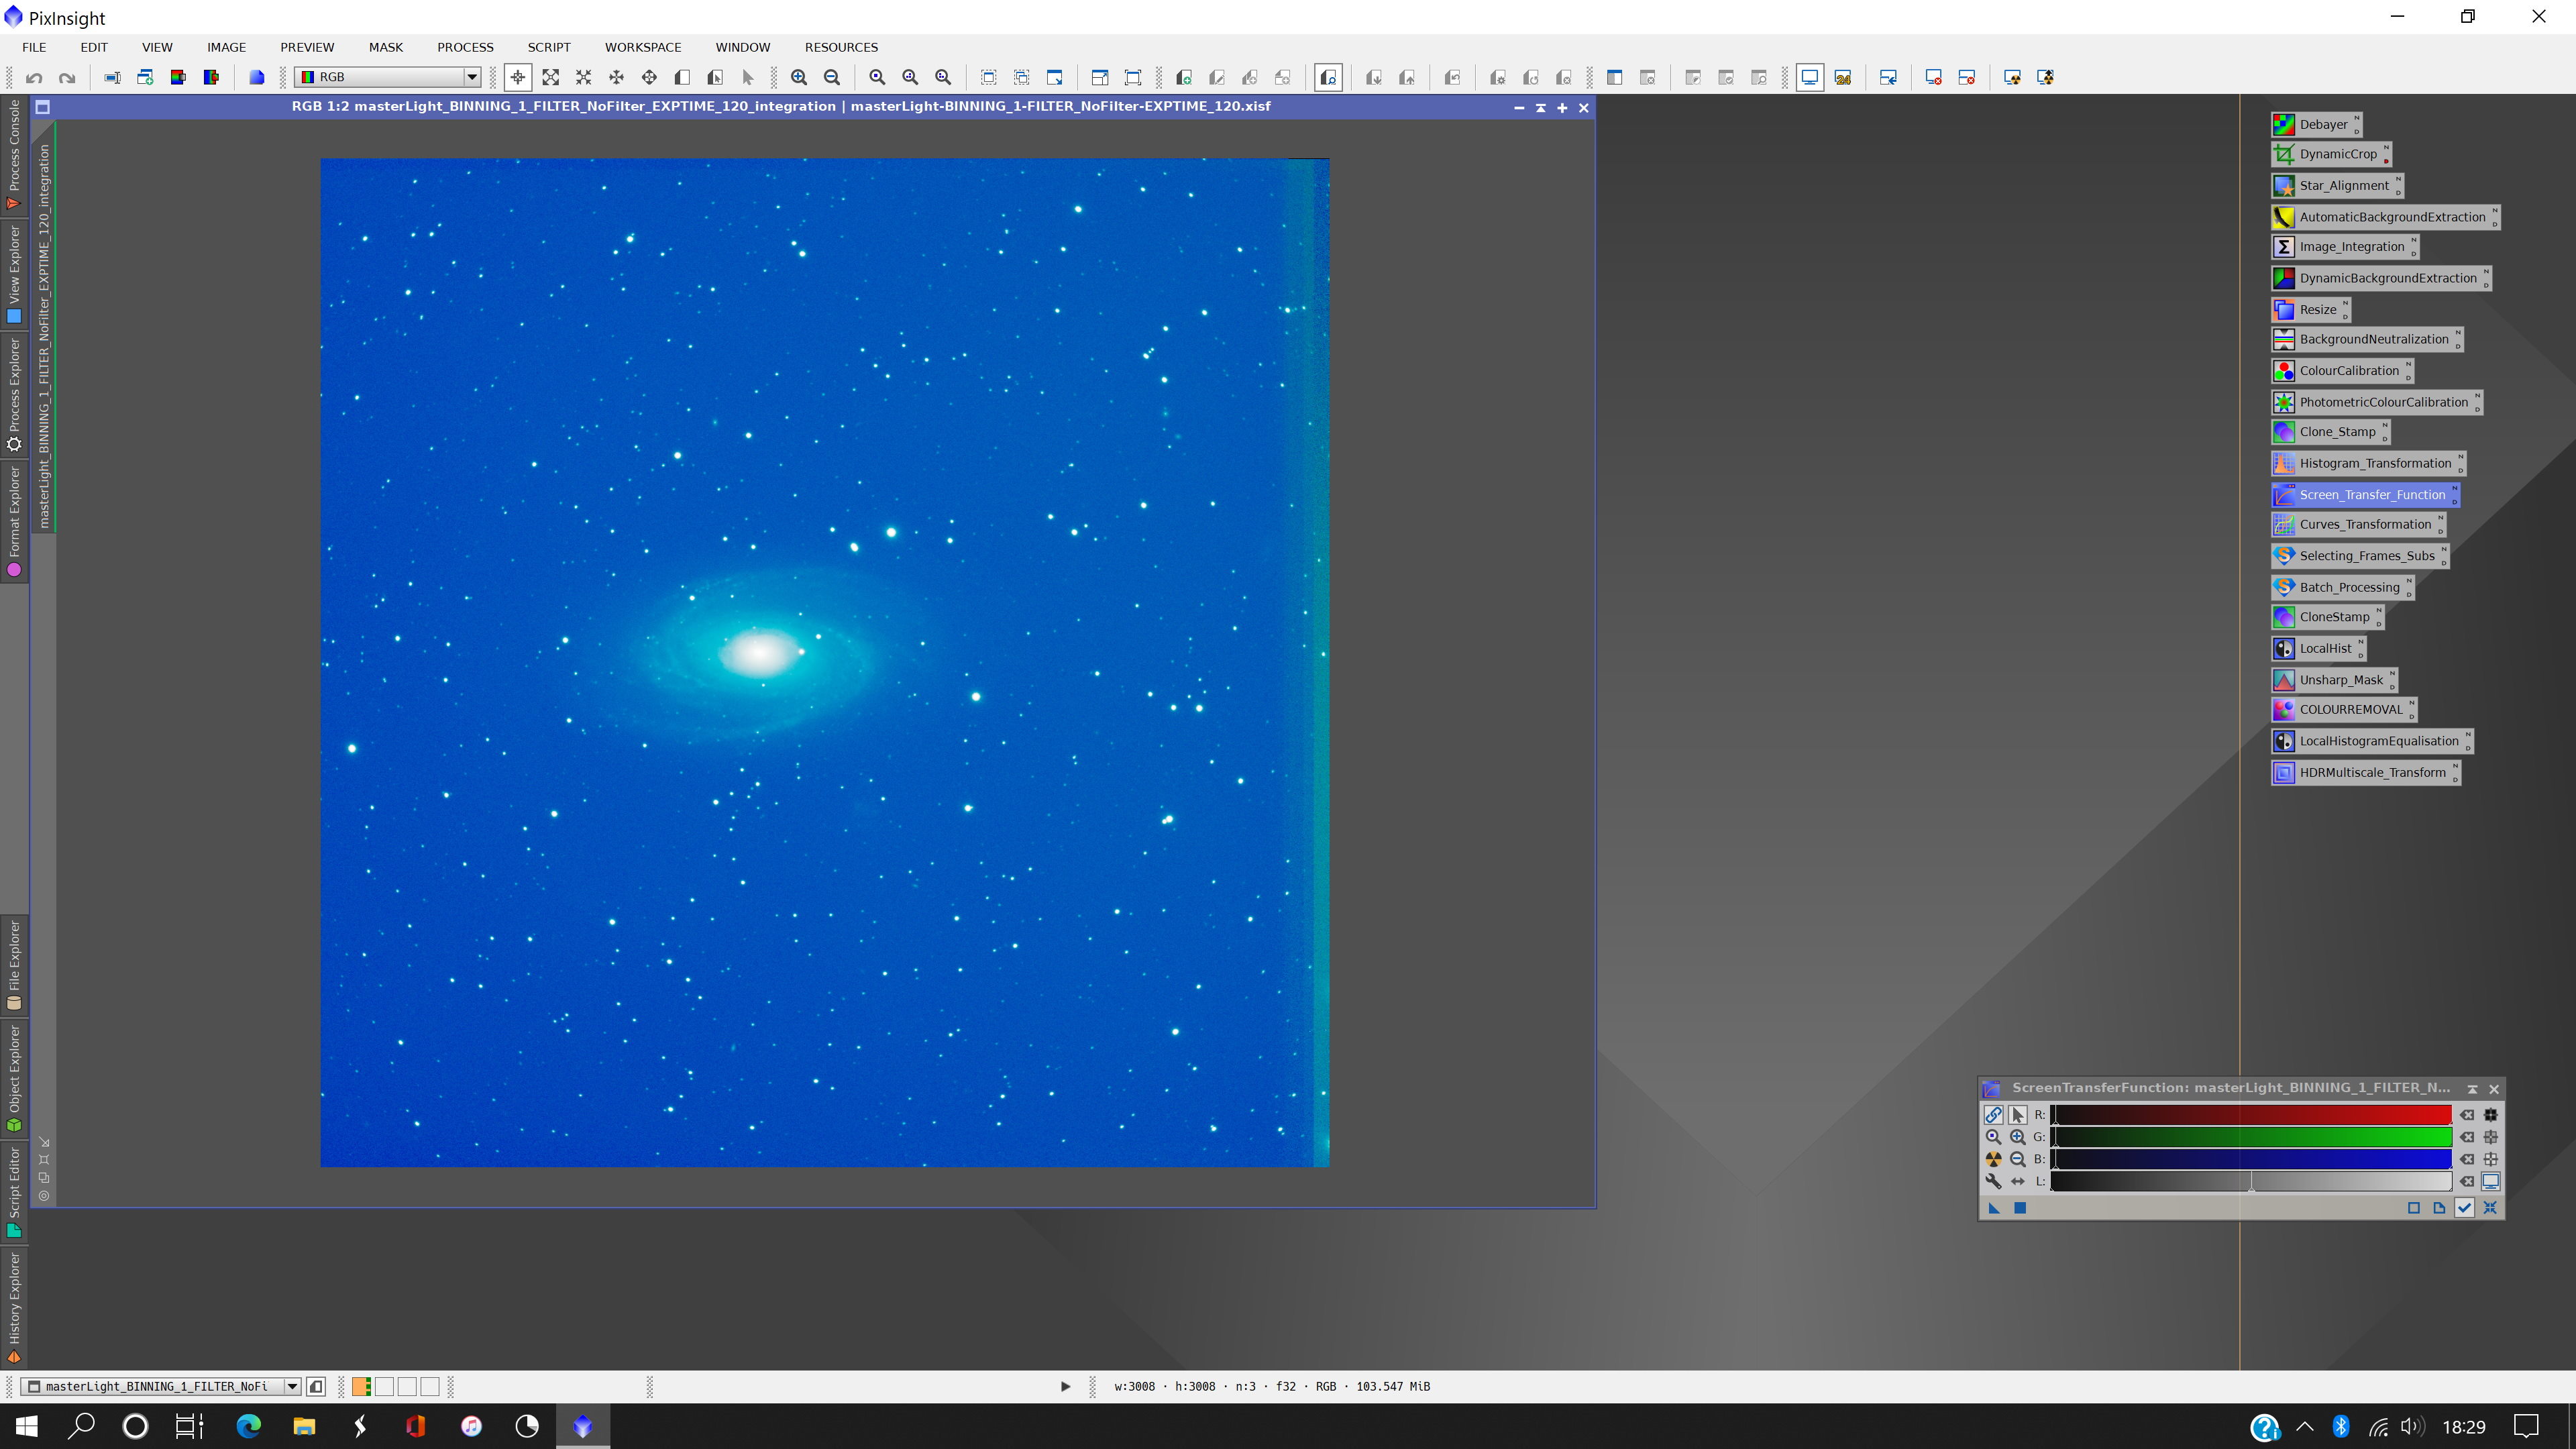This screenshot has height=1449, width=2576.
Task: Click Auto Stretch nuclear icon in STF window
Action: click(1993, 1159)
